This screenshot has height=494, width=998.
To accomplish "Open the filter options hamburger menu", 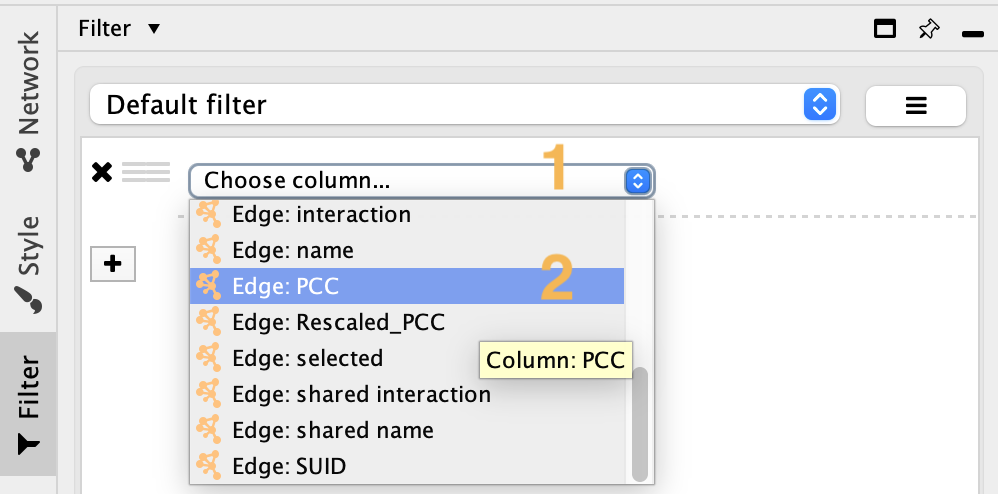I will tap(915, 105).
